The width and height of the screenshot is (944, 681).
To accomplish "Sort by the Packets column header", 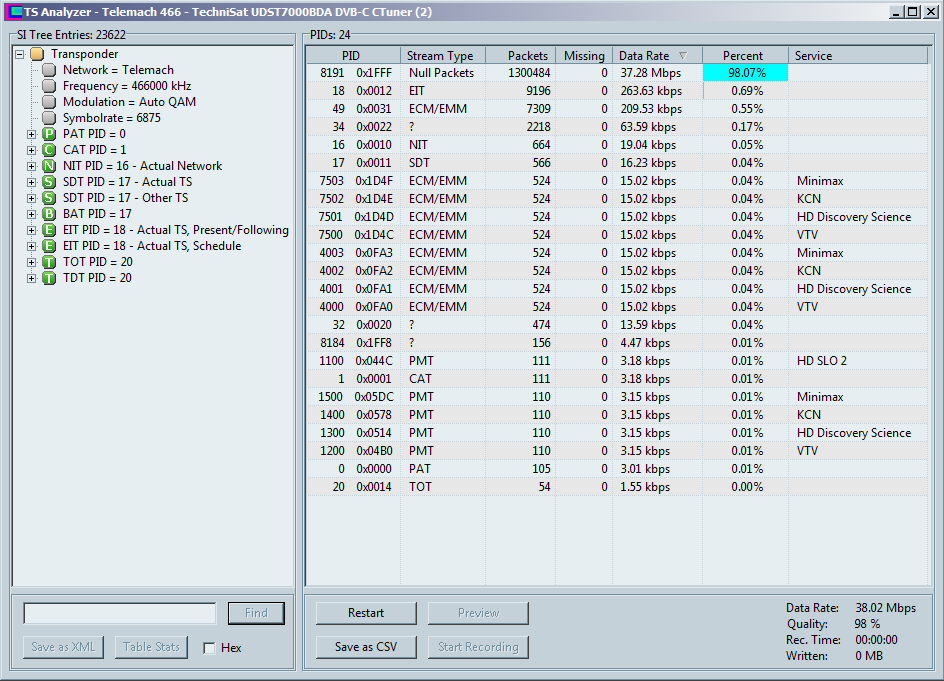I will click(x=521, y=55).
